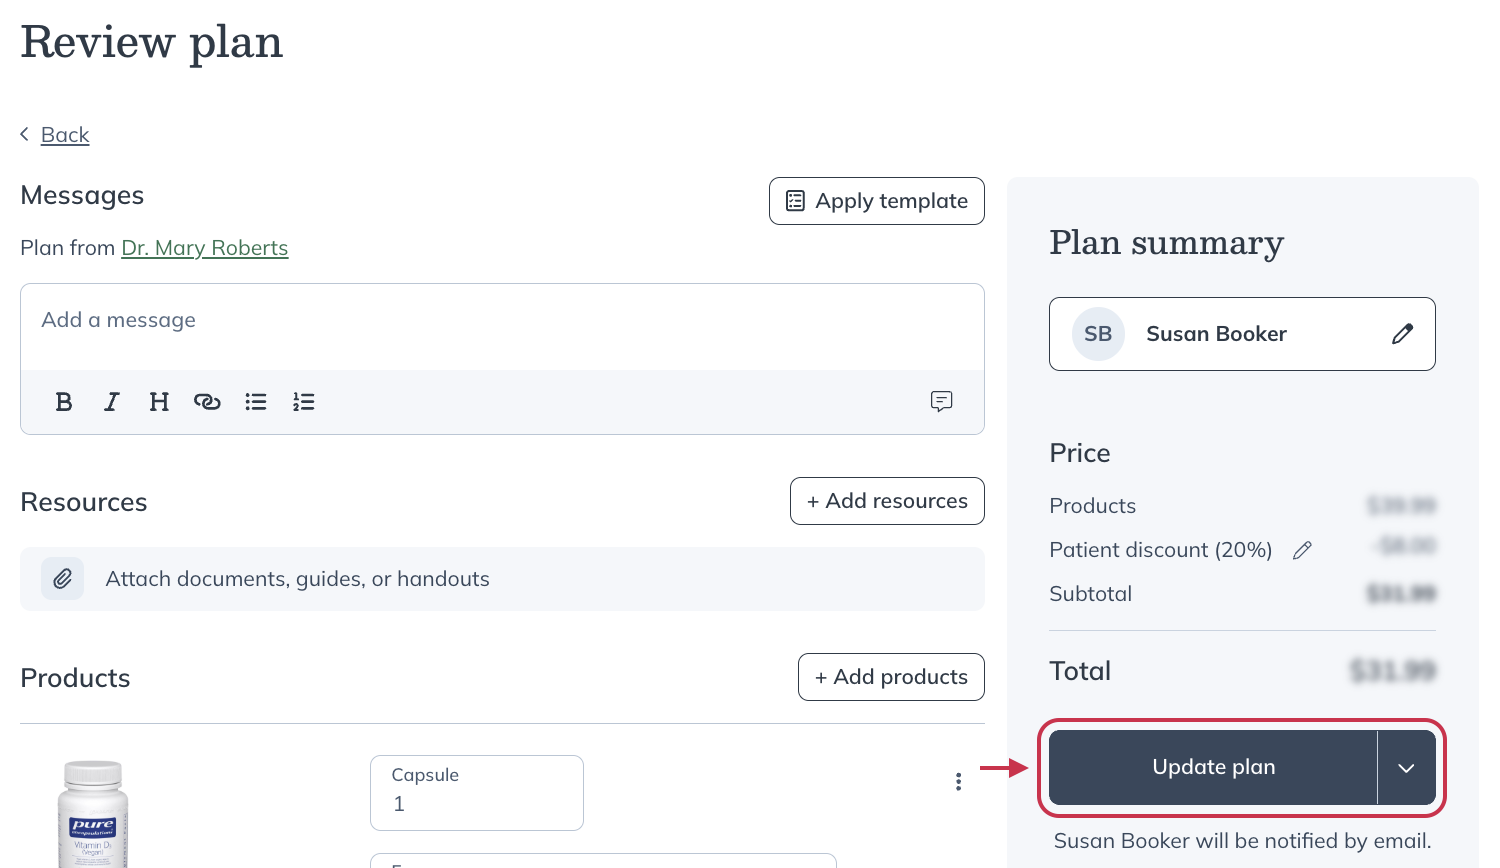The image size is (1500, 868).
Task: Click the Add a message field
Action: 500,320
